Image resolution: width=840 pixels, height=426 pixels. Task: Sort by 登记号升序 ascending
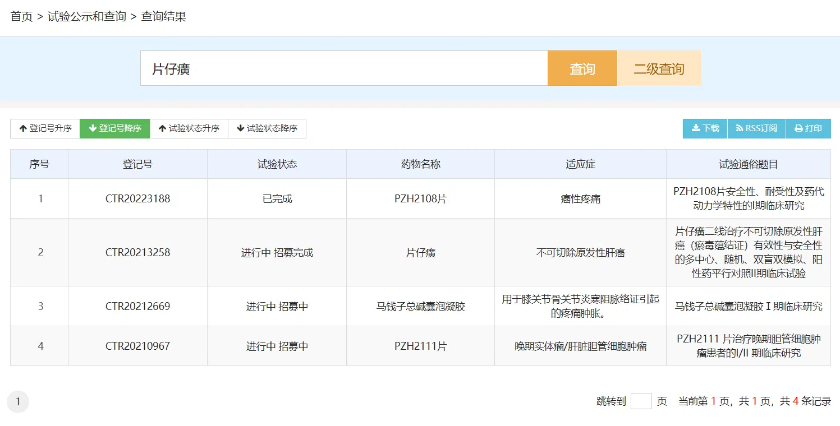(x=45, y=129)
